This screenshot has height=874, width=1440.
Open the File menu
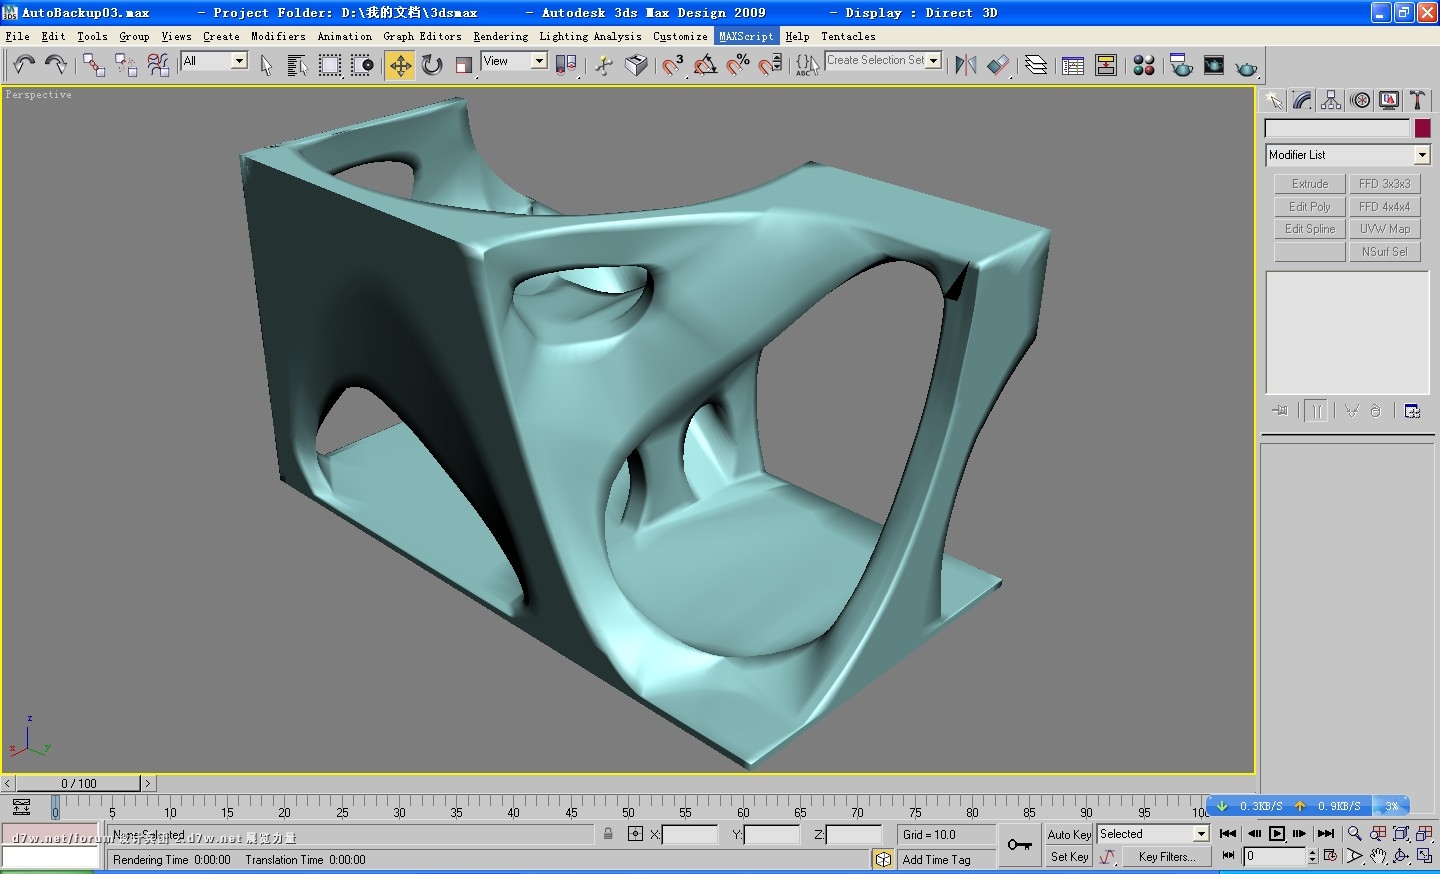click(17, 36)
